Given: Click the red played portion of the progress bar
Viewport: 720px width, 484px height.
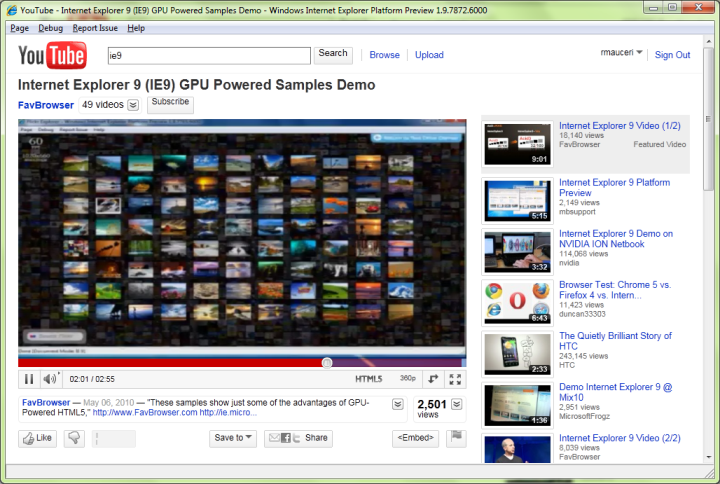Looking at the screenshot, I should coord(170,363).
